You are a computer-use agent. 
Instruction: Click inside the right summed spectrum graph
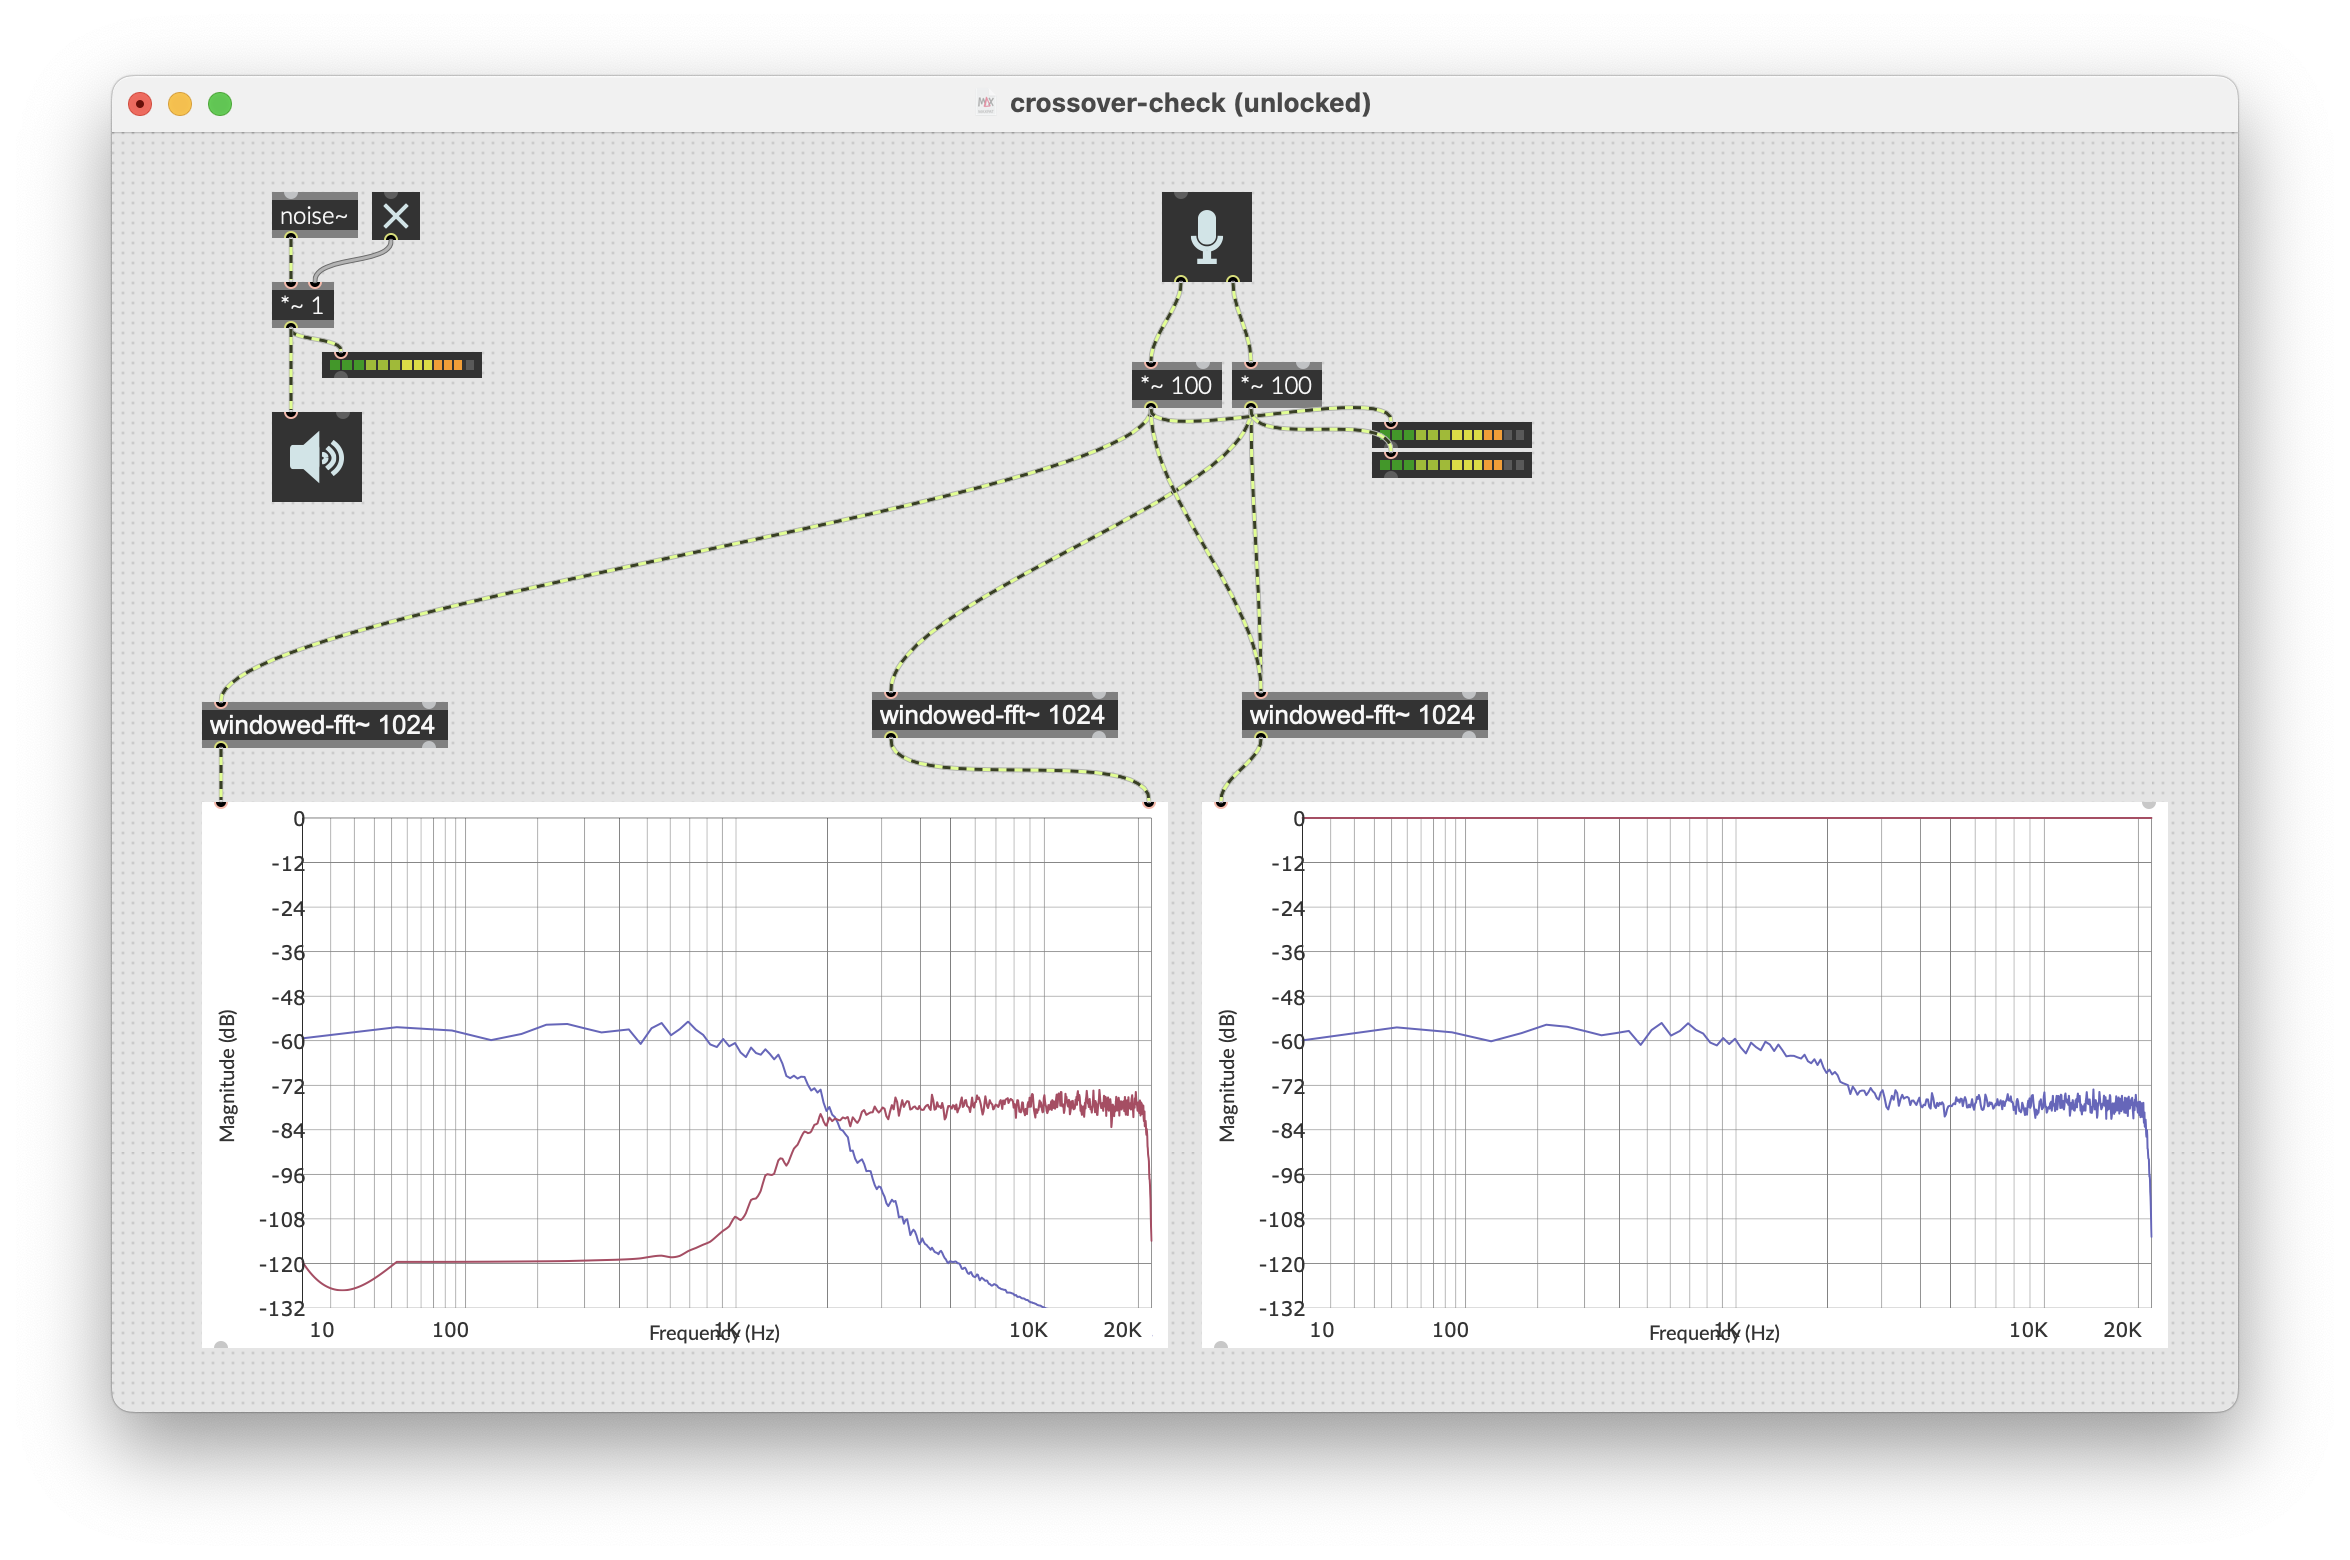pos(1684,1074)
